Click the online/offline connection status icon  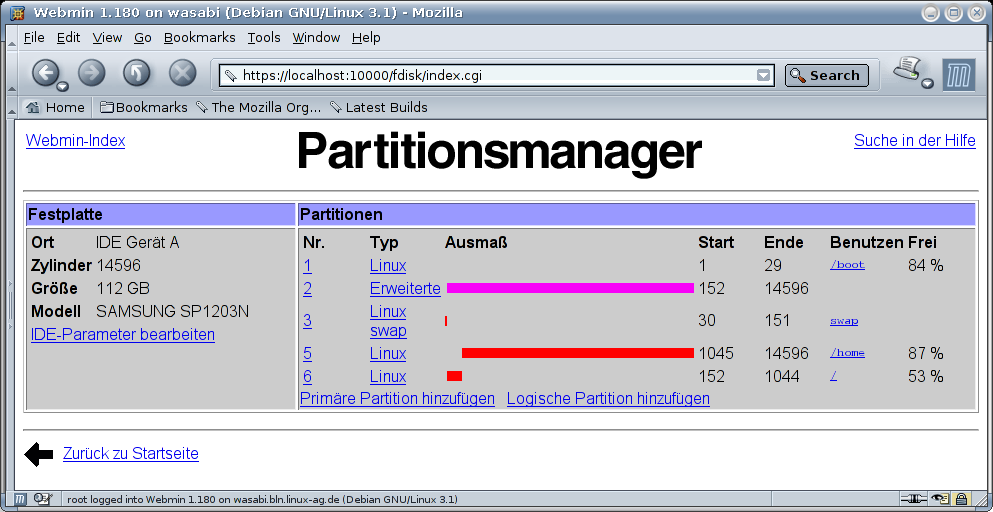[x=912, y=499]
